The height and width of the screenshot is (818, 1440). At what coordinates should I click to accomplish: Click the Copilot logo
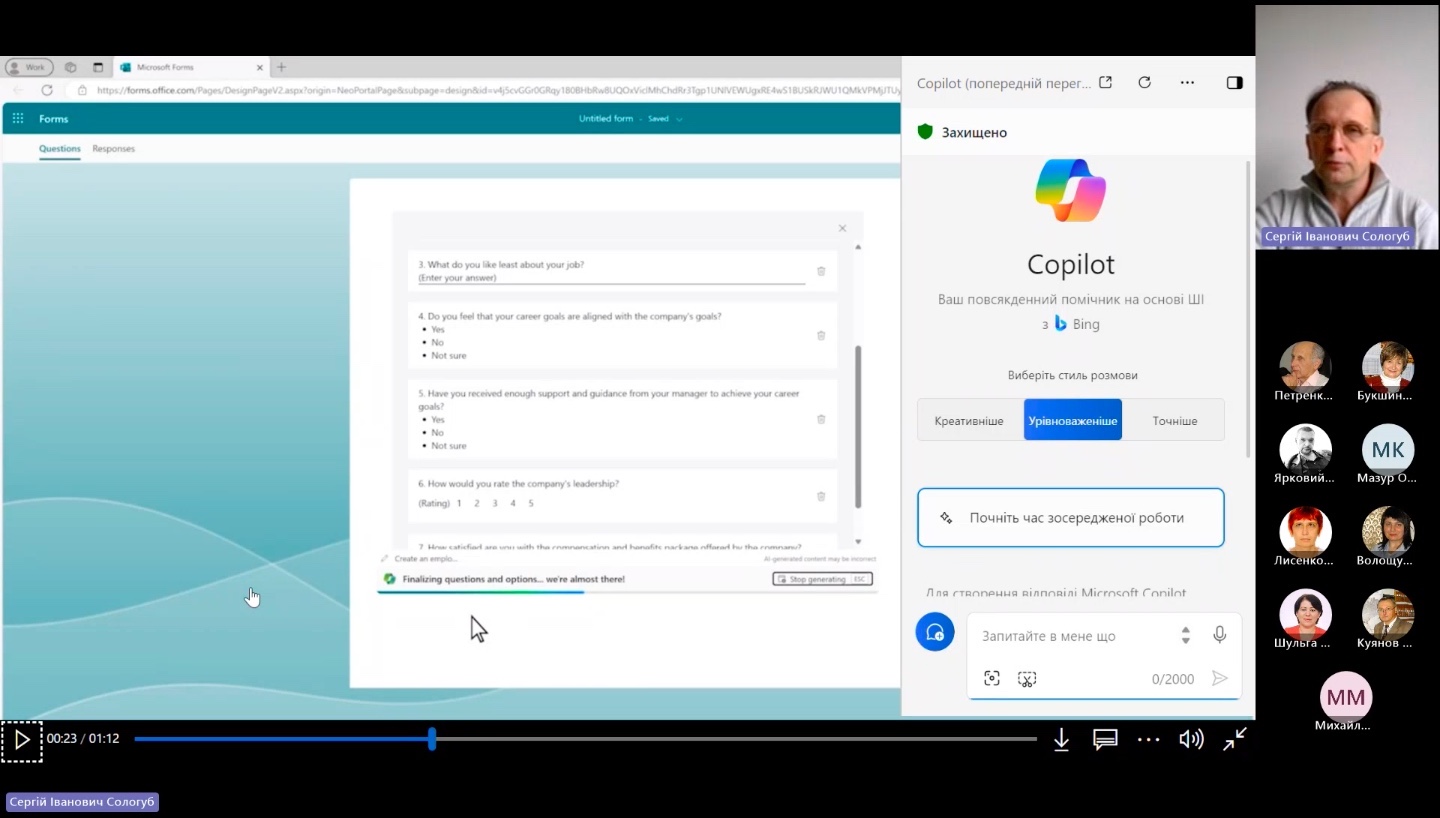[x=1071, y=190]
